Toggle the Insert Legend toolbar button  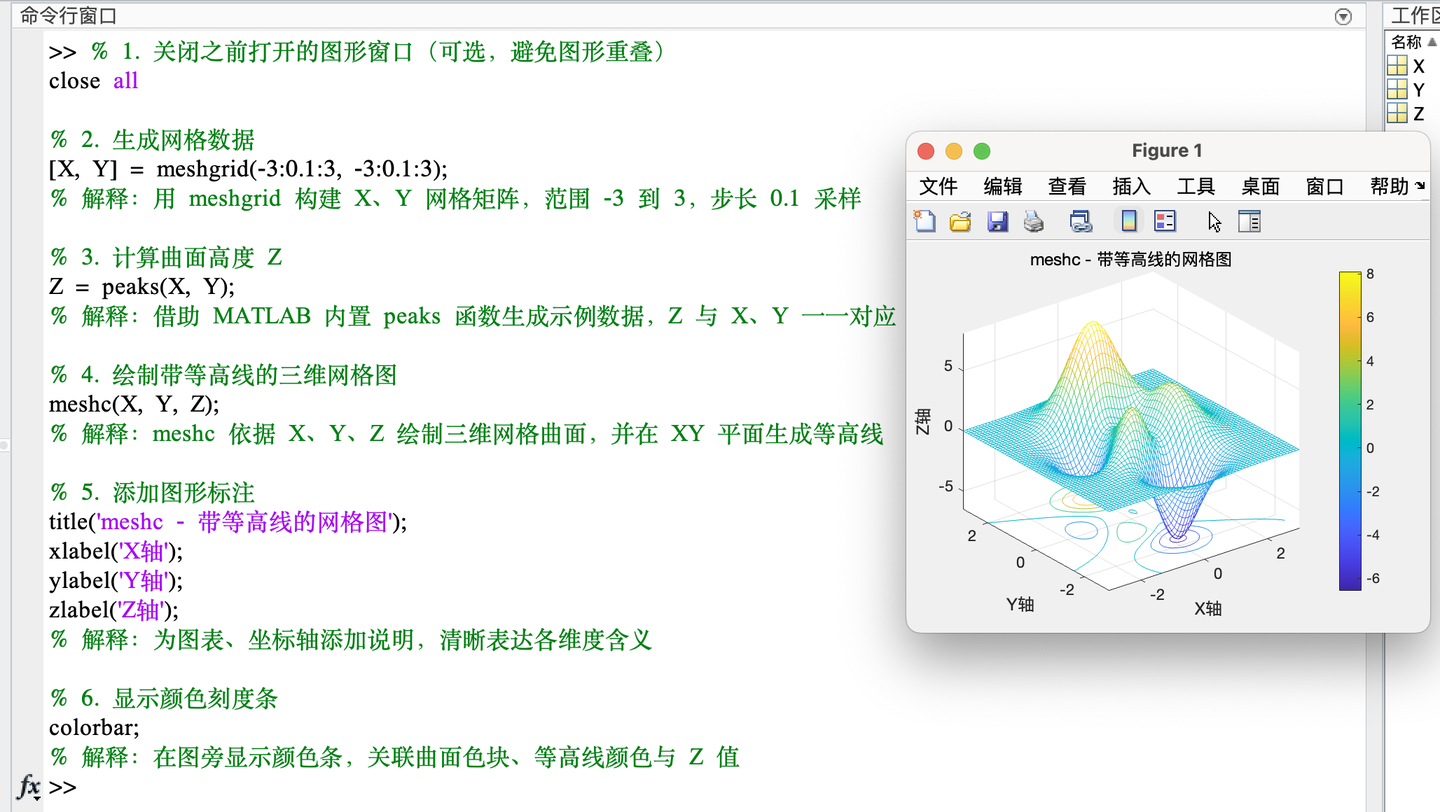pyautogui.click(x=1165, y=221)
